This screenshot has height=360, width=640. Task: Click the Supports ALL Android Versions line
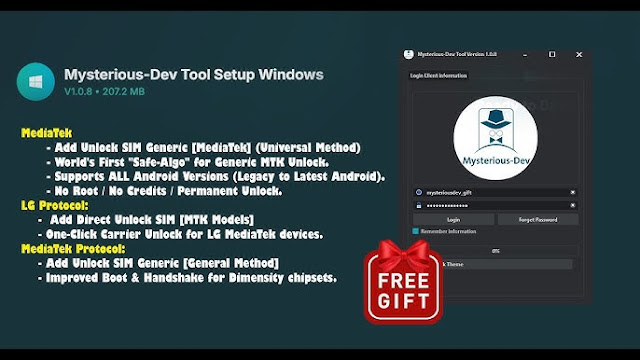point(216,177)
